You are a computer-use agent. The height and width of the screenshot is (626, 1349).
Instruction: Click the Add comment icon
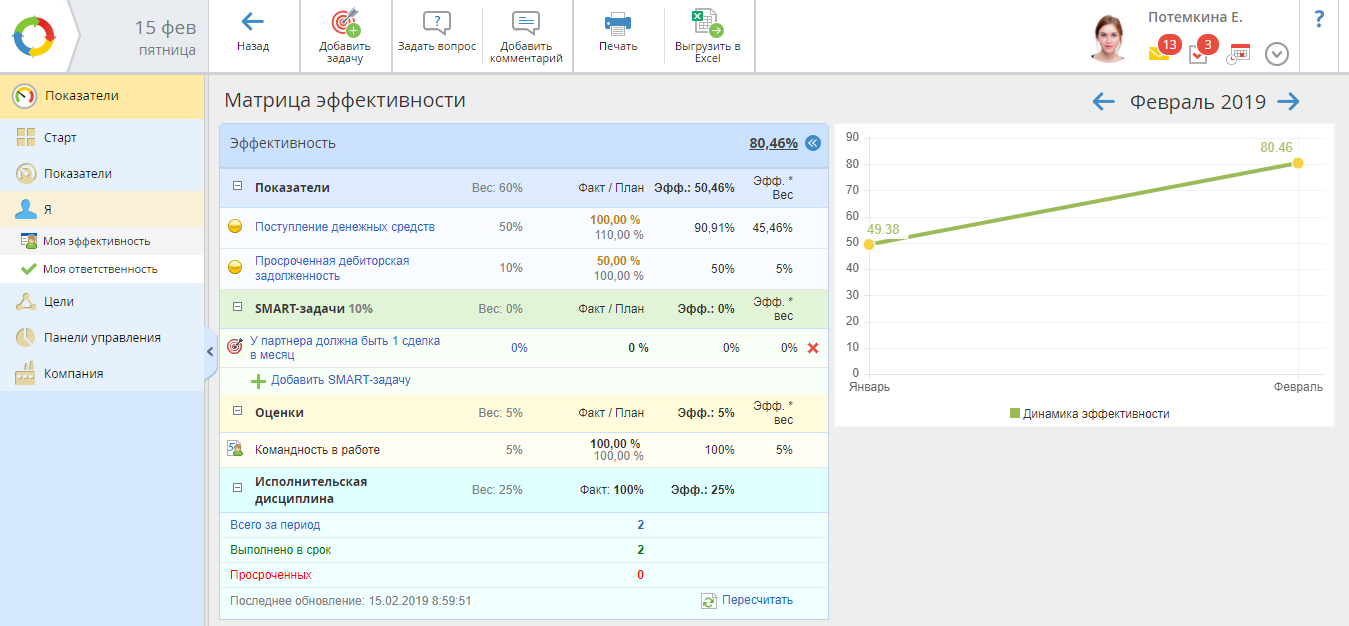pos(526,23)
